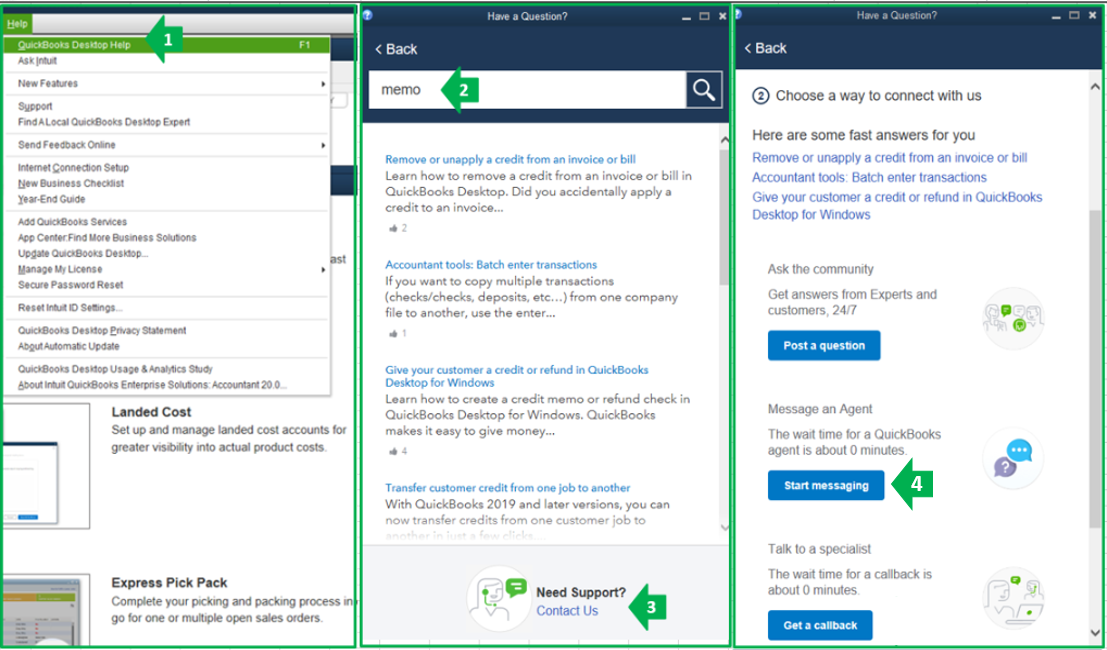Close the middle Have a Question window
The width and height of the screenshot is (1107, 650).
point(722,16)
